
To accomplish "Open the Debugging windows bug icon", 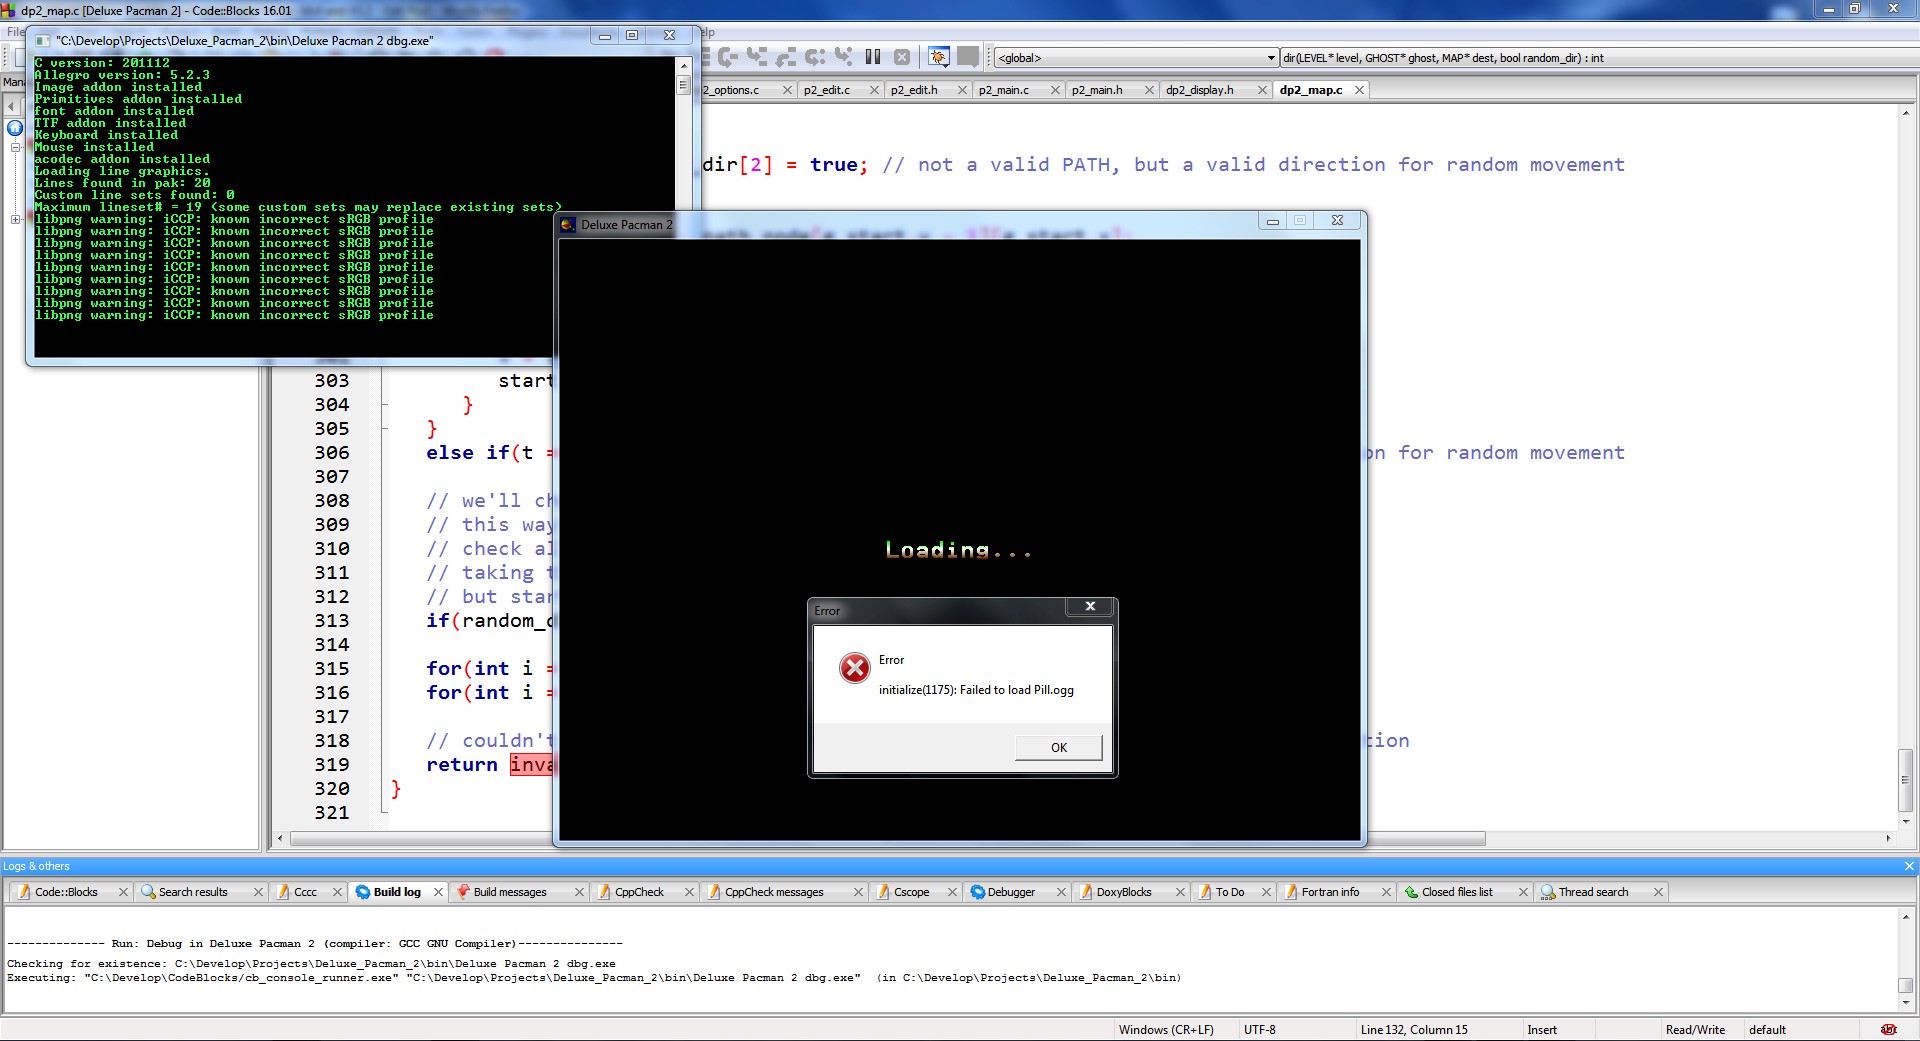I will [x=938, y=57].
